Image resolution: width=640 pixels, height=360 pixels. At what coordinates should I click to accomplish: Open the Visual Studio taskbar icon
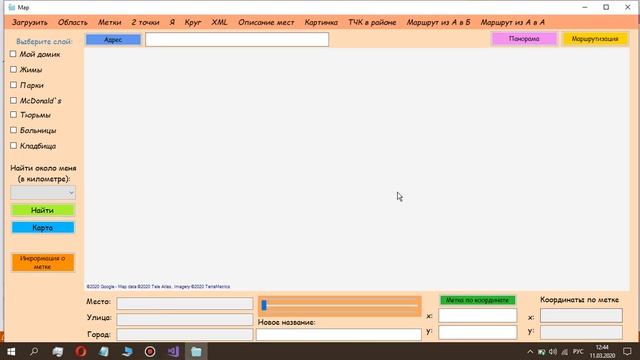coord(173,351)
